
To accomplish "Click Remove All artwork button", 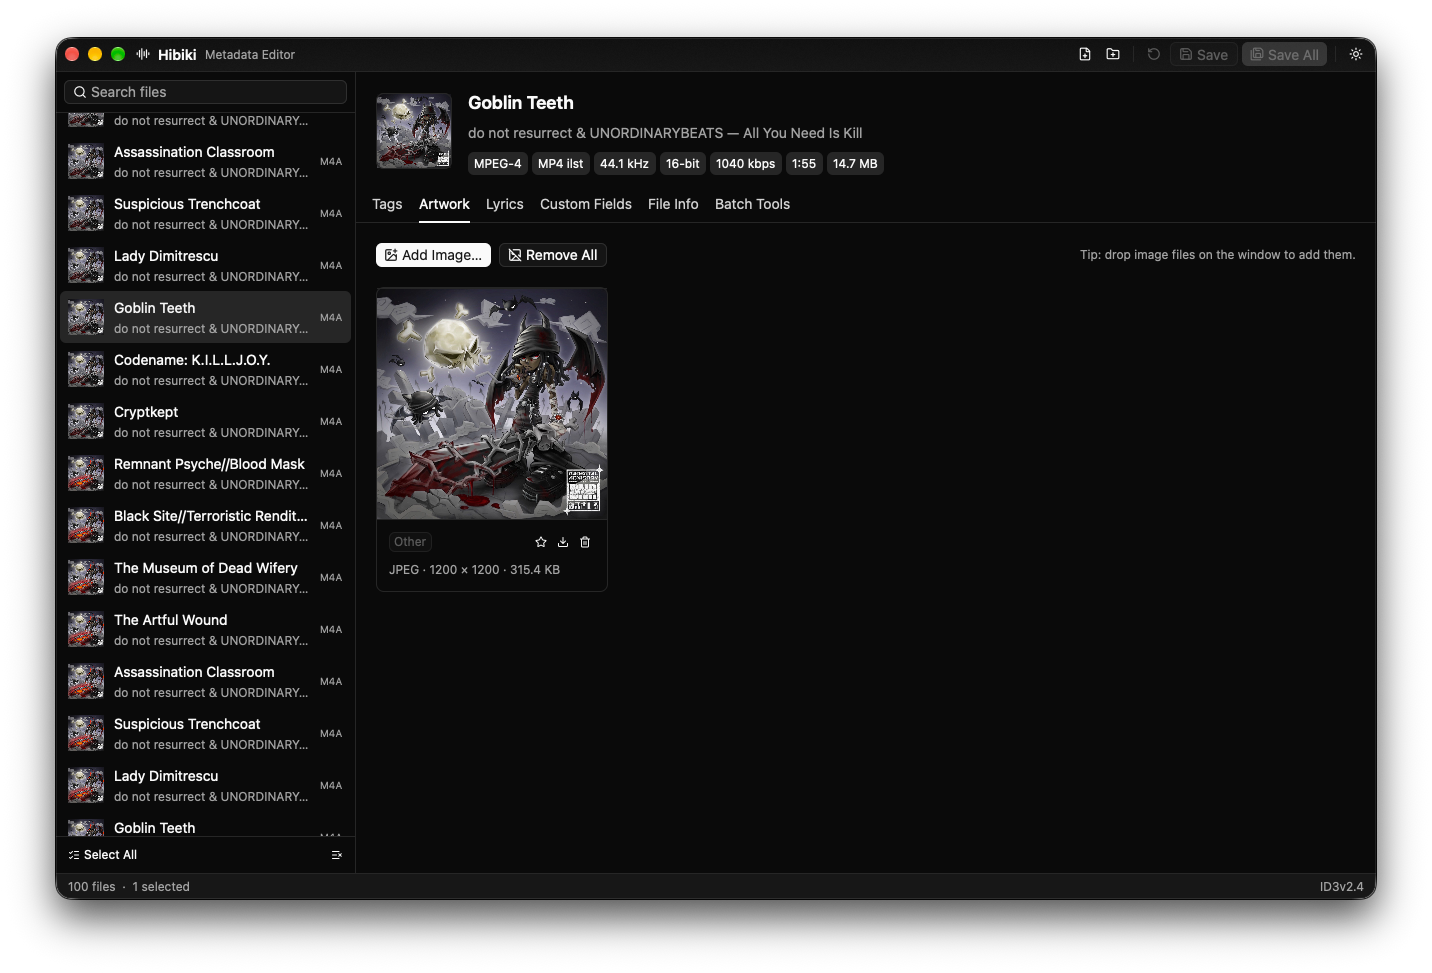I will 553,255.
